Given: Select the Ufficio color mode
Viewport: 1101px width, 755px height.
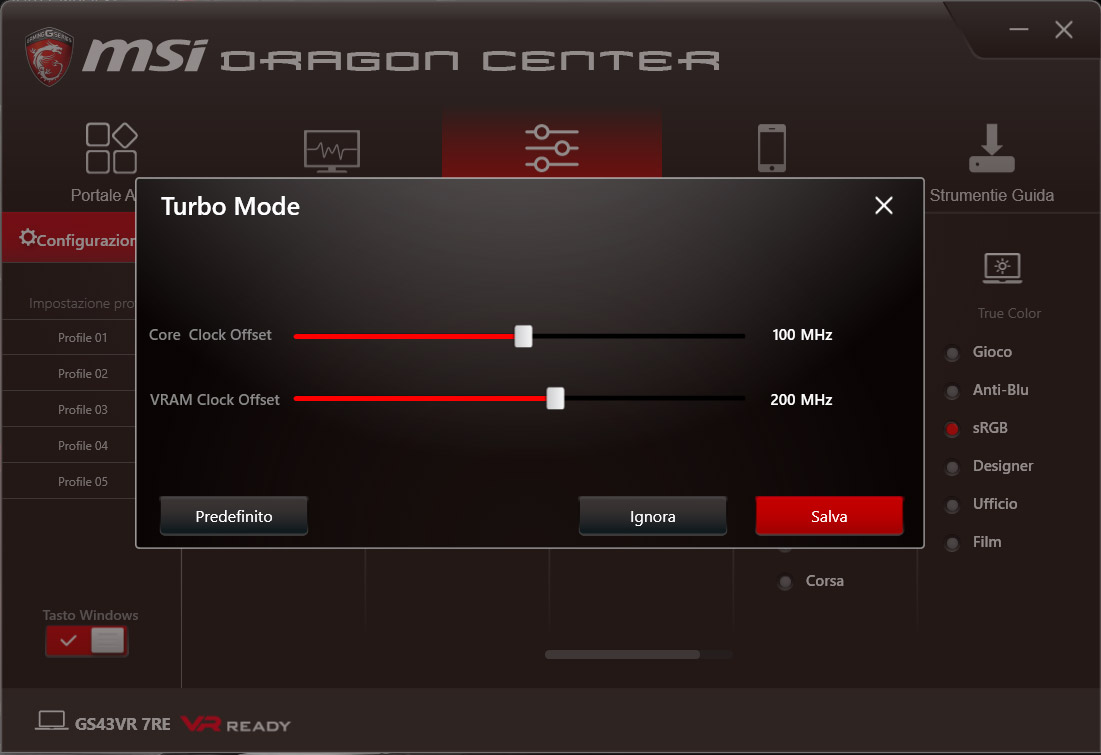Looking at the screenshot, I should 952,505.
